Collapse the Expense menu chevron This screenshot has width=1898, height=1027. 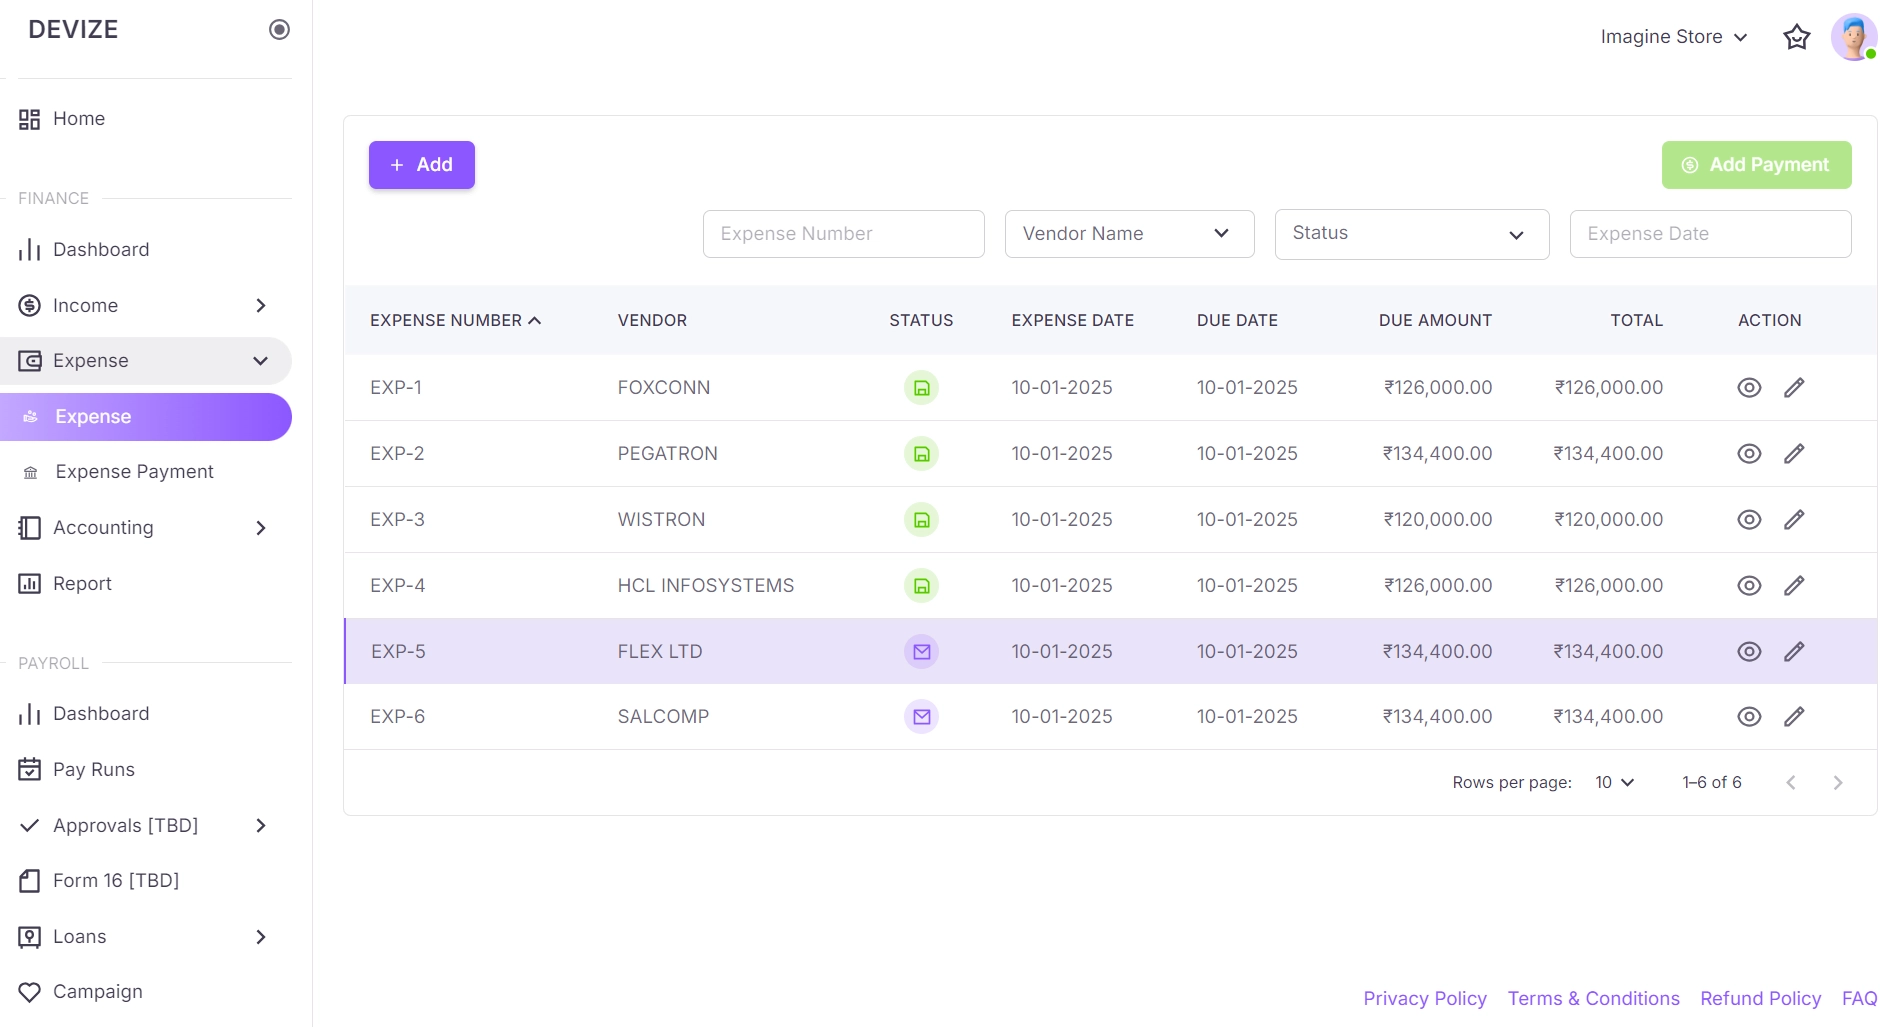[x=261, y=361]
